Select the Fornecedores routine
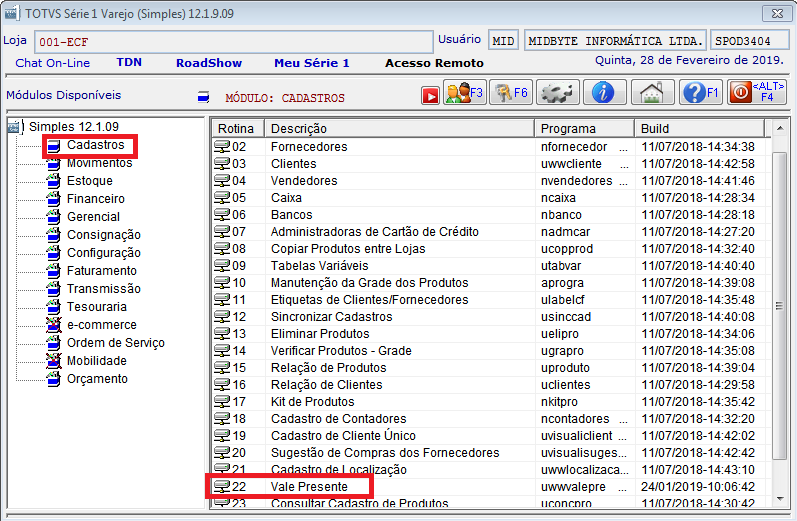 [309, 147]
